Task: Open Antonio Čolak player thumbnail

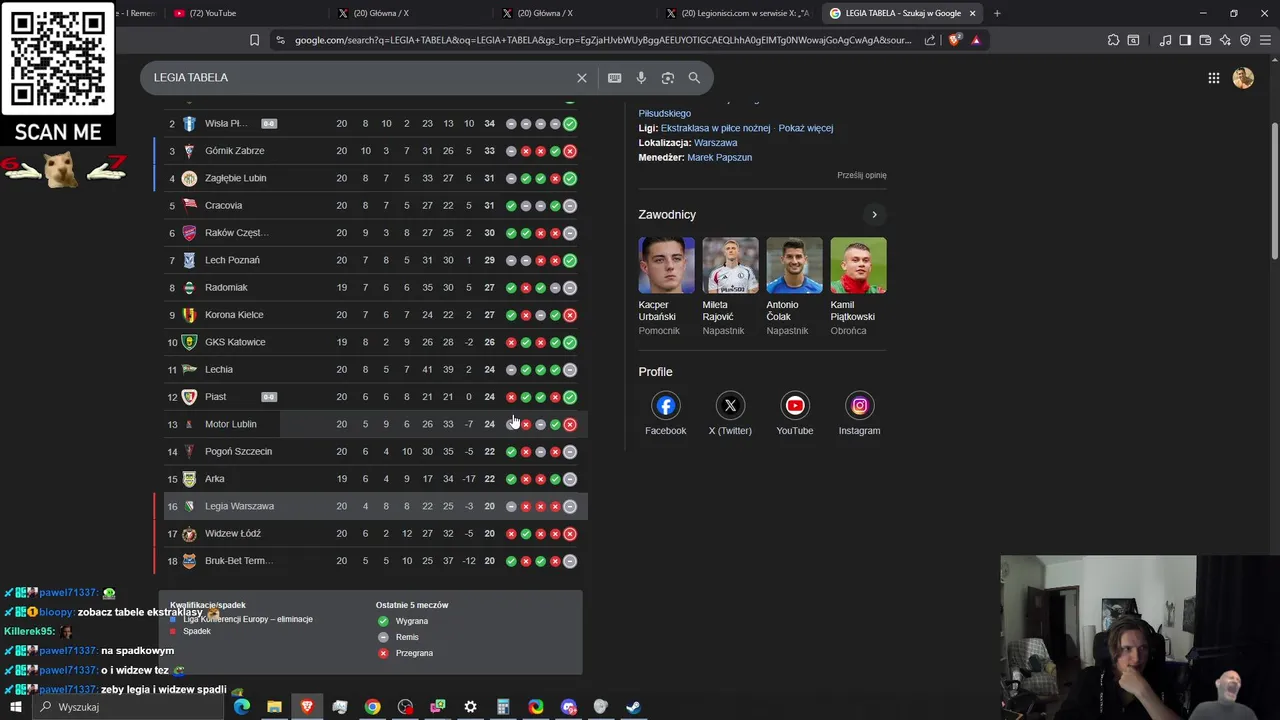Action: point(794,265)
